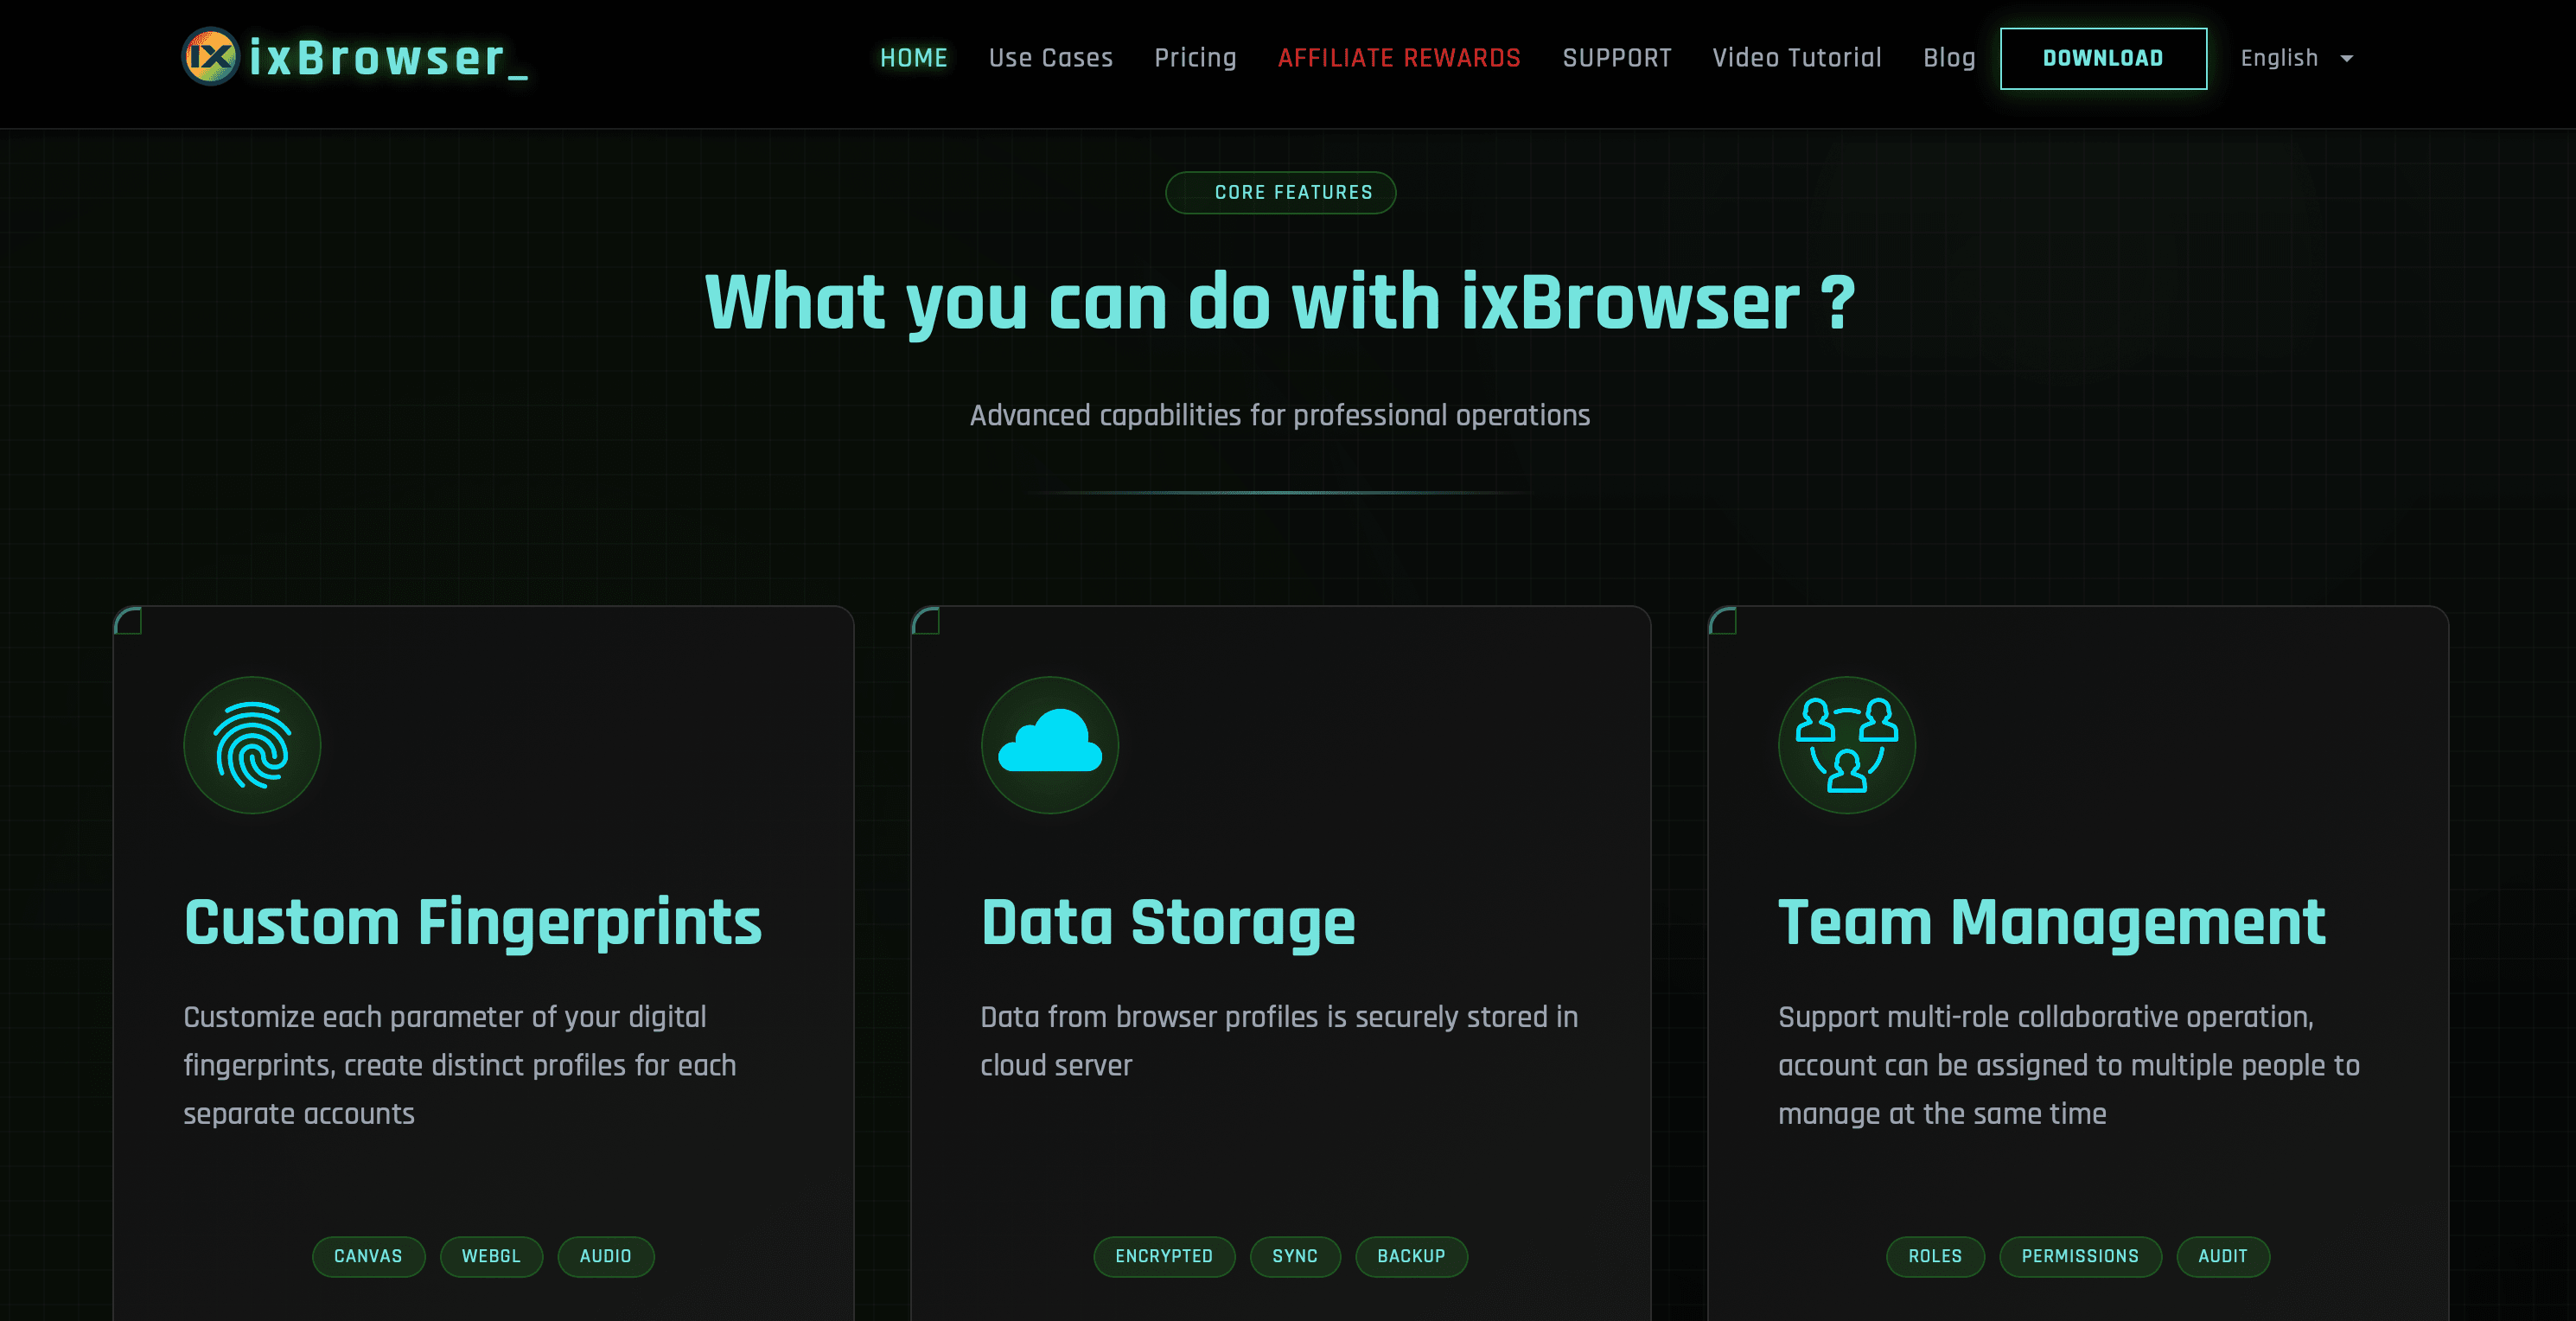Click the team users icon in Team Management card

(1847, 745)
